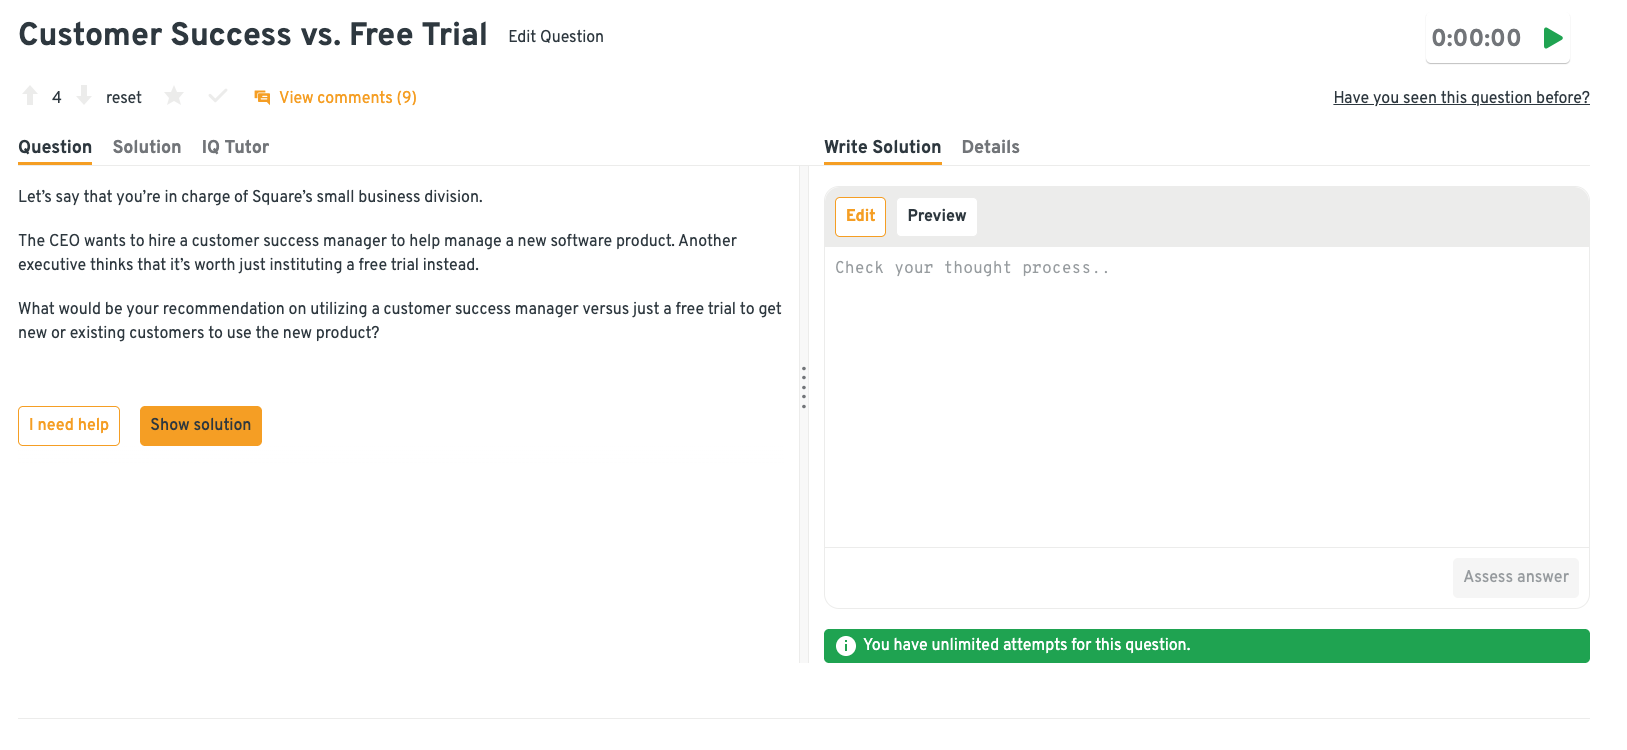
Task: Reset the vote count
Action: 124,98
